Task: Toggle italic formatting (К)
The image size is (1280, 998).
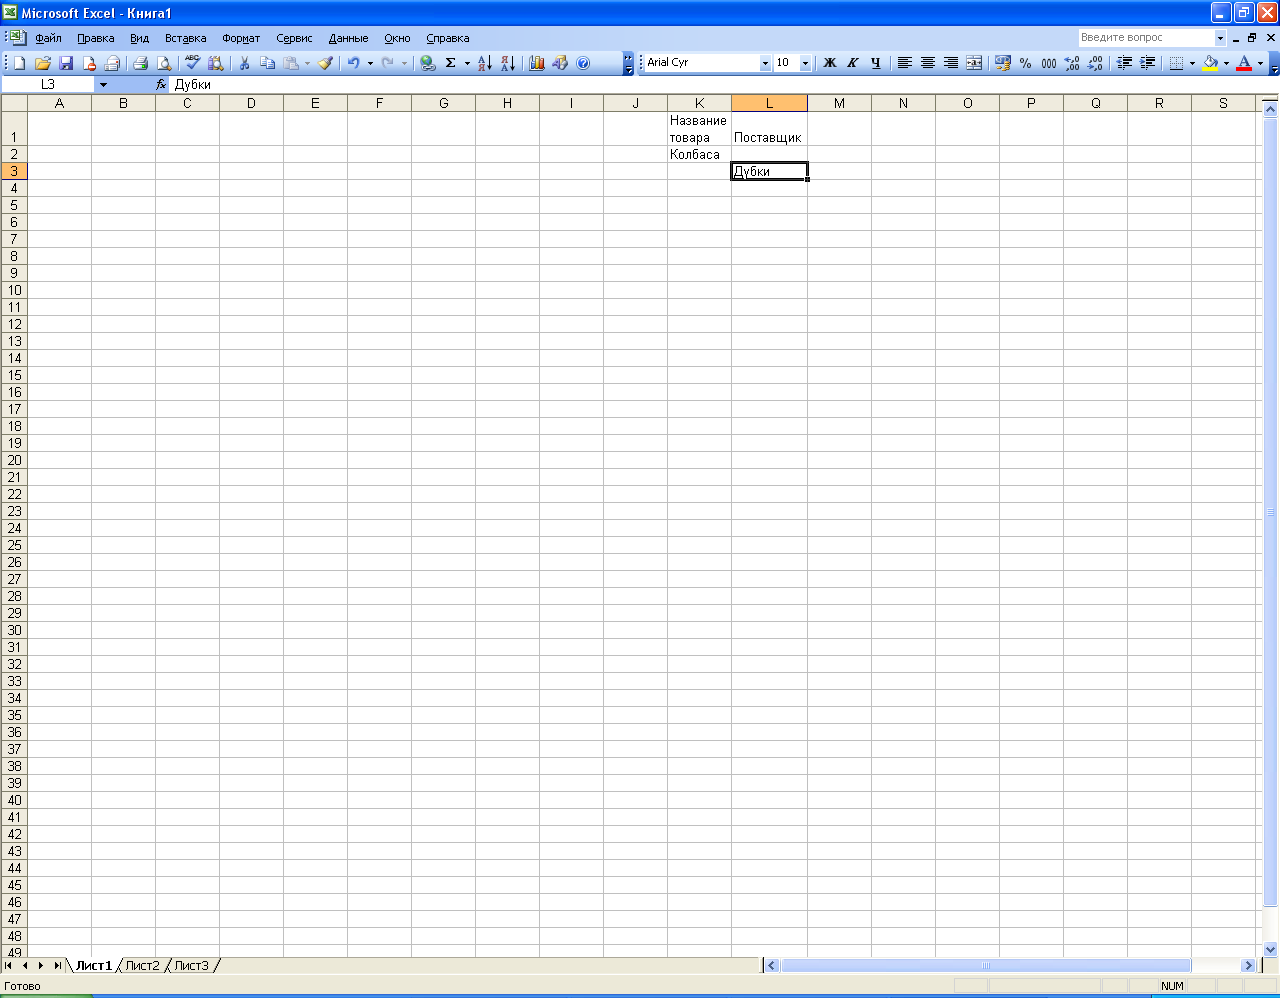Action: pos(853,63)
